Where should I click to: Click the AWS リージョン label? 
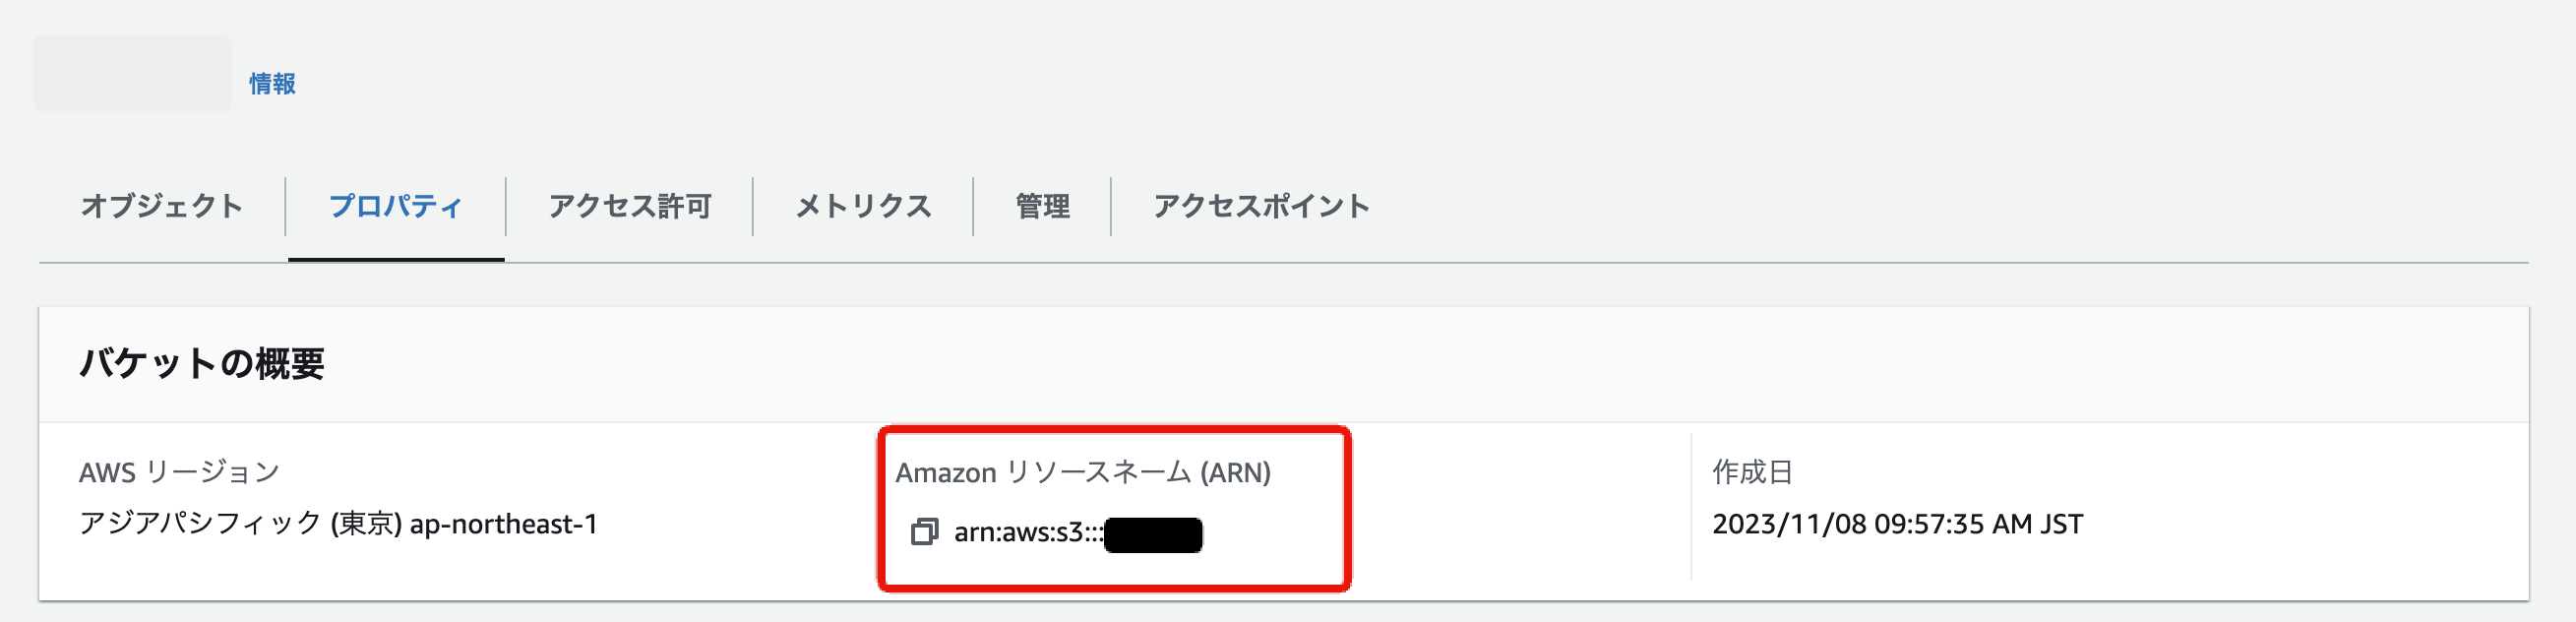(x=179, y=472)
